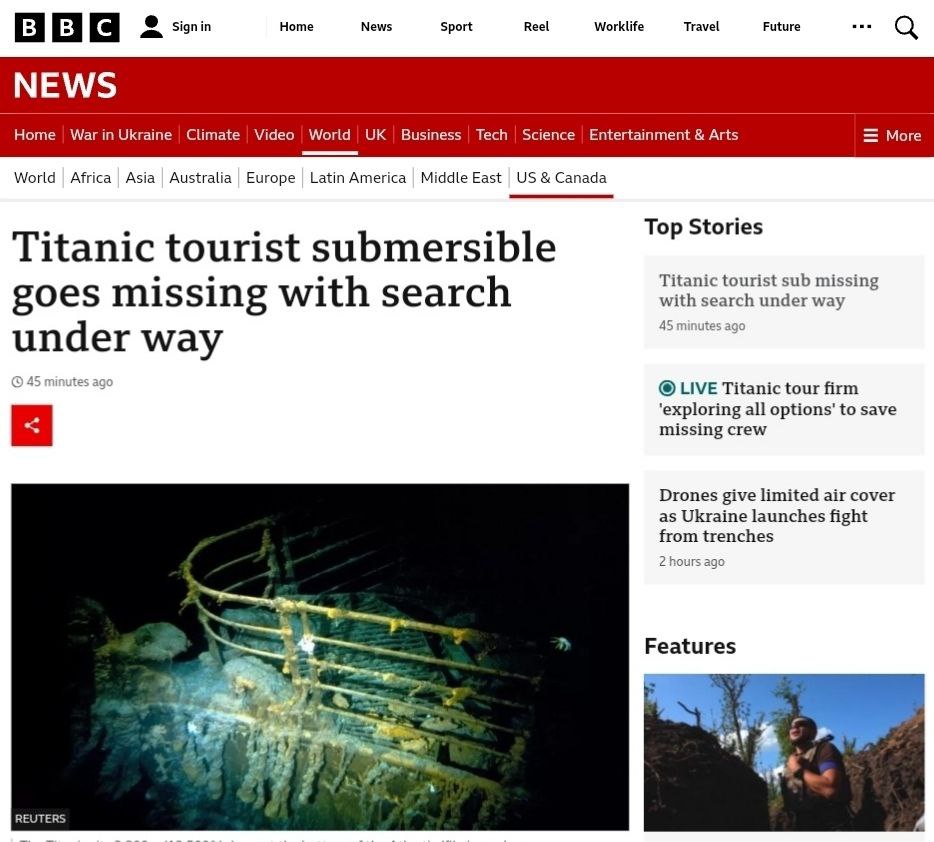Open the Climate section
Viewport: 934px width, 842px height.
point(213,135)
